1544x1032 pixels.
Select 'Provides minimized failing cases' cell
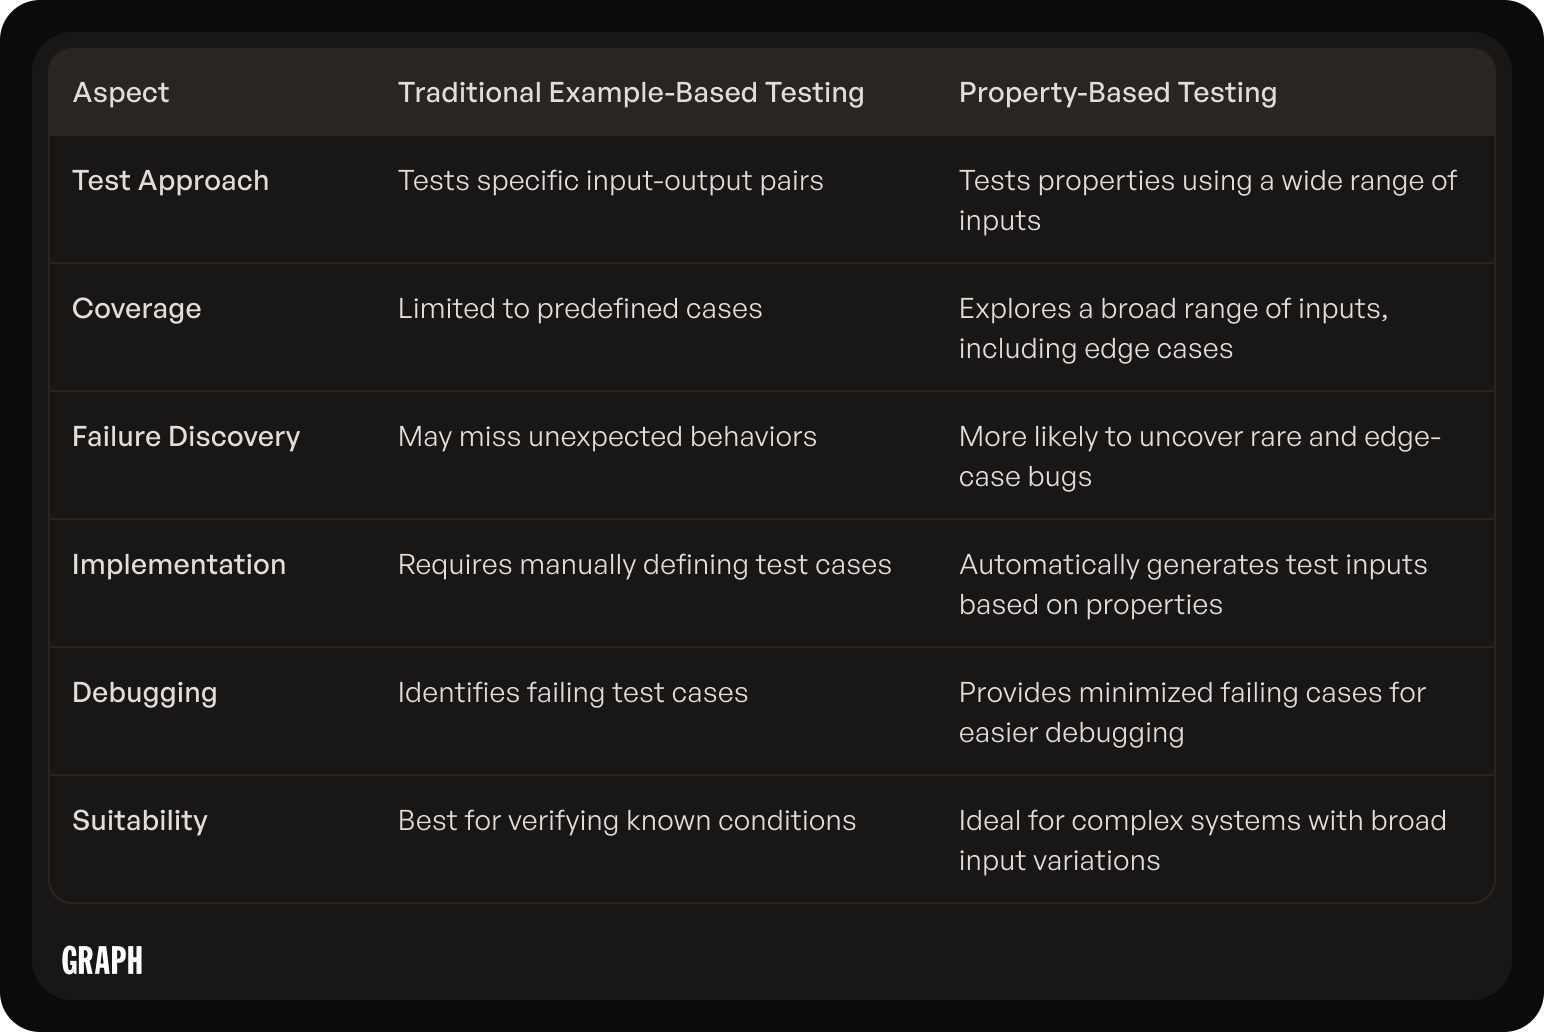coord(1192,712)
